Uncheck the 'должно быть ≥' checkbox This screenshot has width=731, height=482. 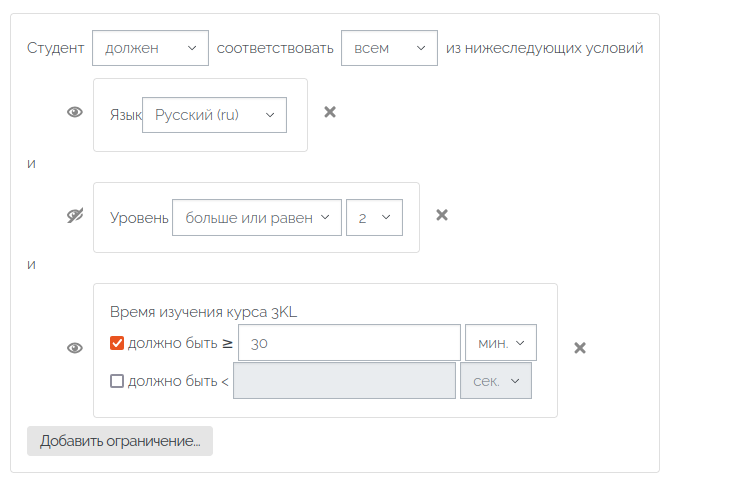point(117,343)
